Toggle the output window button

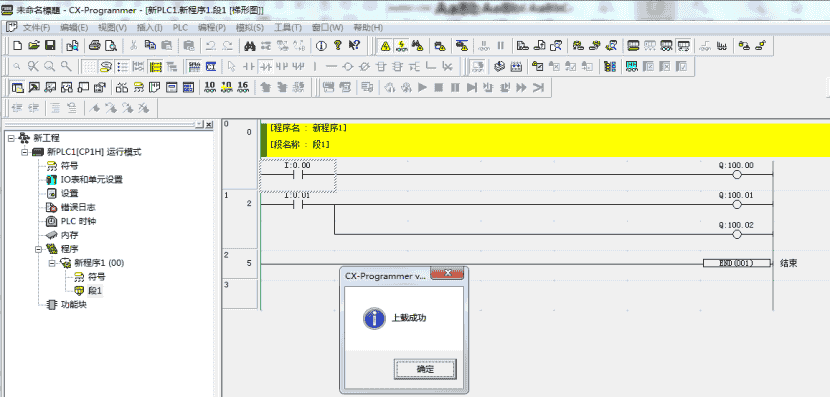pos(34,87)
